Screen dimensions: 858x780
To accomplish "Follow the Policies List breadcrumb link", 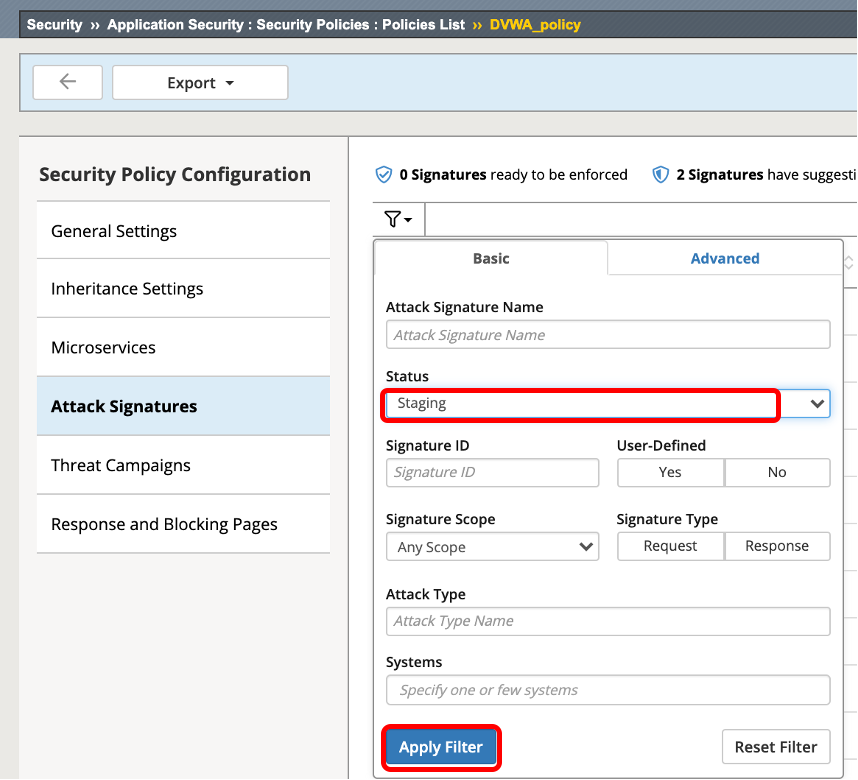I will point(423,25).
